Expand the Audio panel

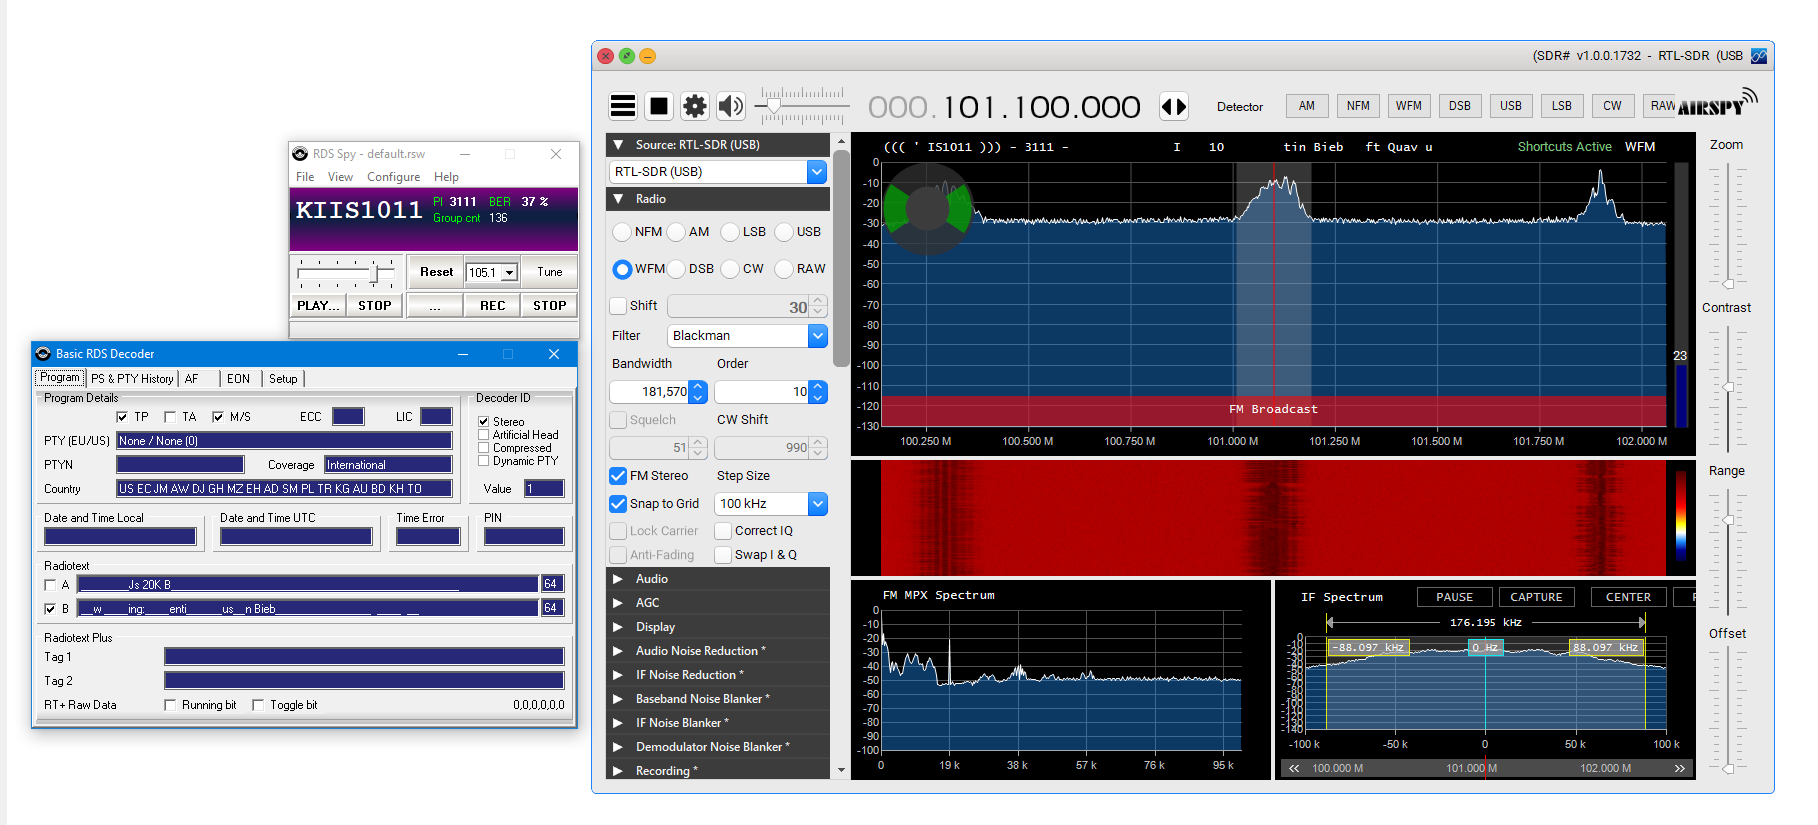tap(617, 579)
